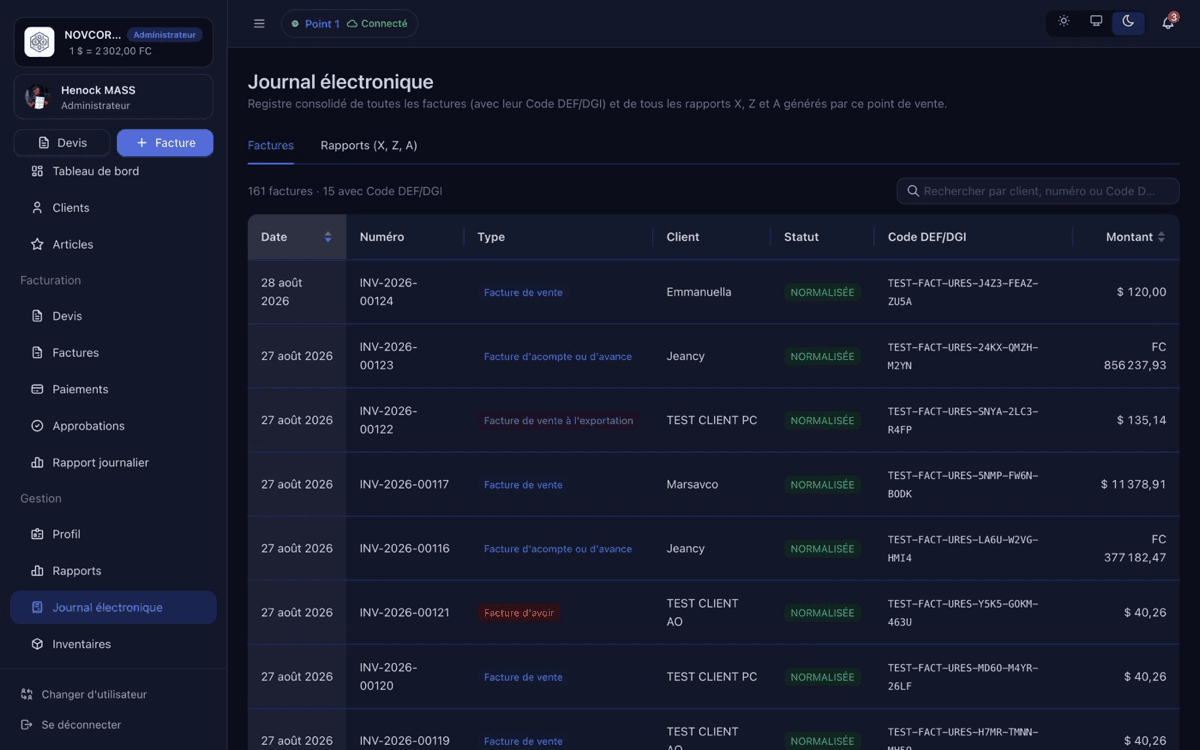
Task: Click invoice number INV-2026-00124
Action: pyautogui.click(x=388, y=292)
